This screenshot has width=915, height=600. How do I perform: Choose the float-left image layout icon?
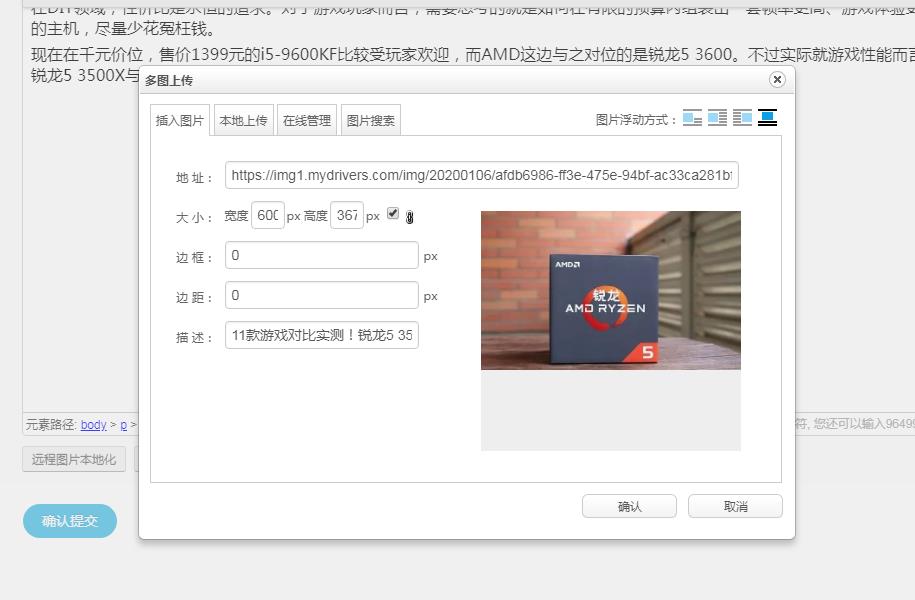pyautogui.click(x=717, y=118)
